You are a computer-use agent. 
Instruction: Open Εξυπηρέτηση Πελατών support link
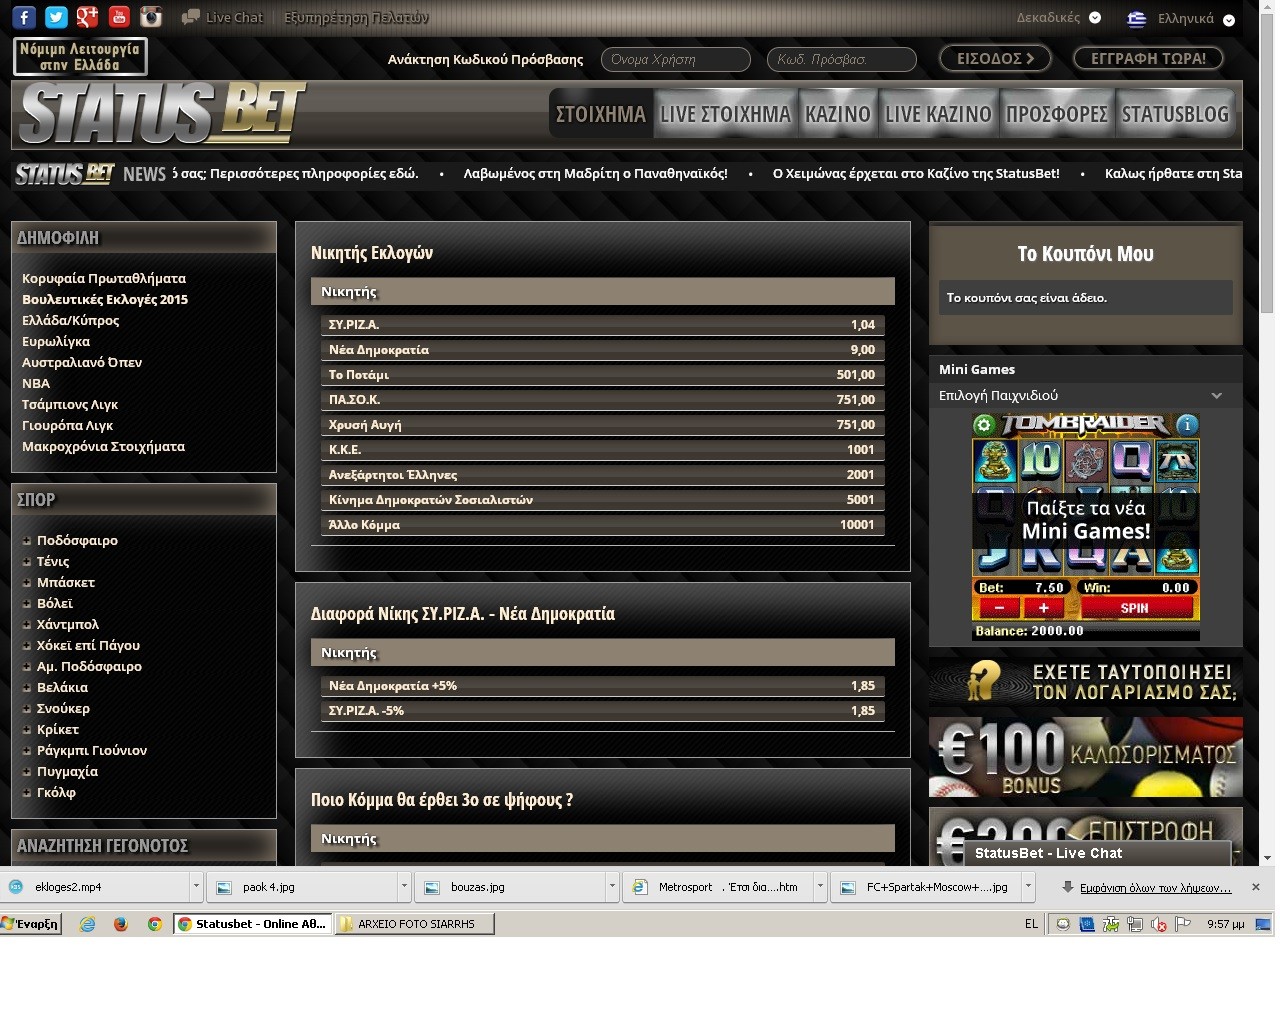click(x=356, y=17)
